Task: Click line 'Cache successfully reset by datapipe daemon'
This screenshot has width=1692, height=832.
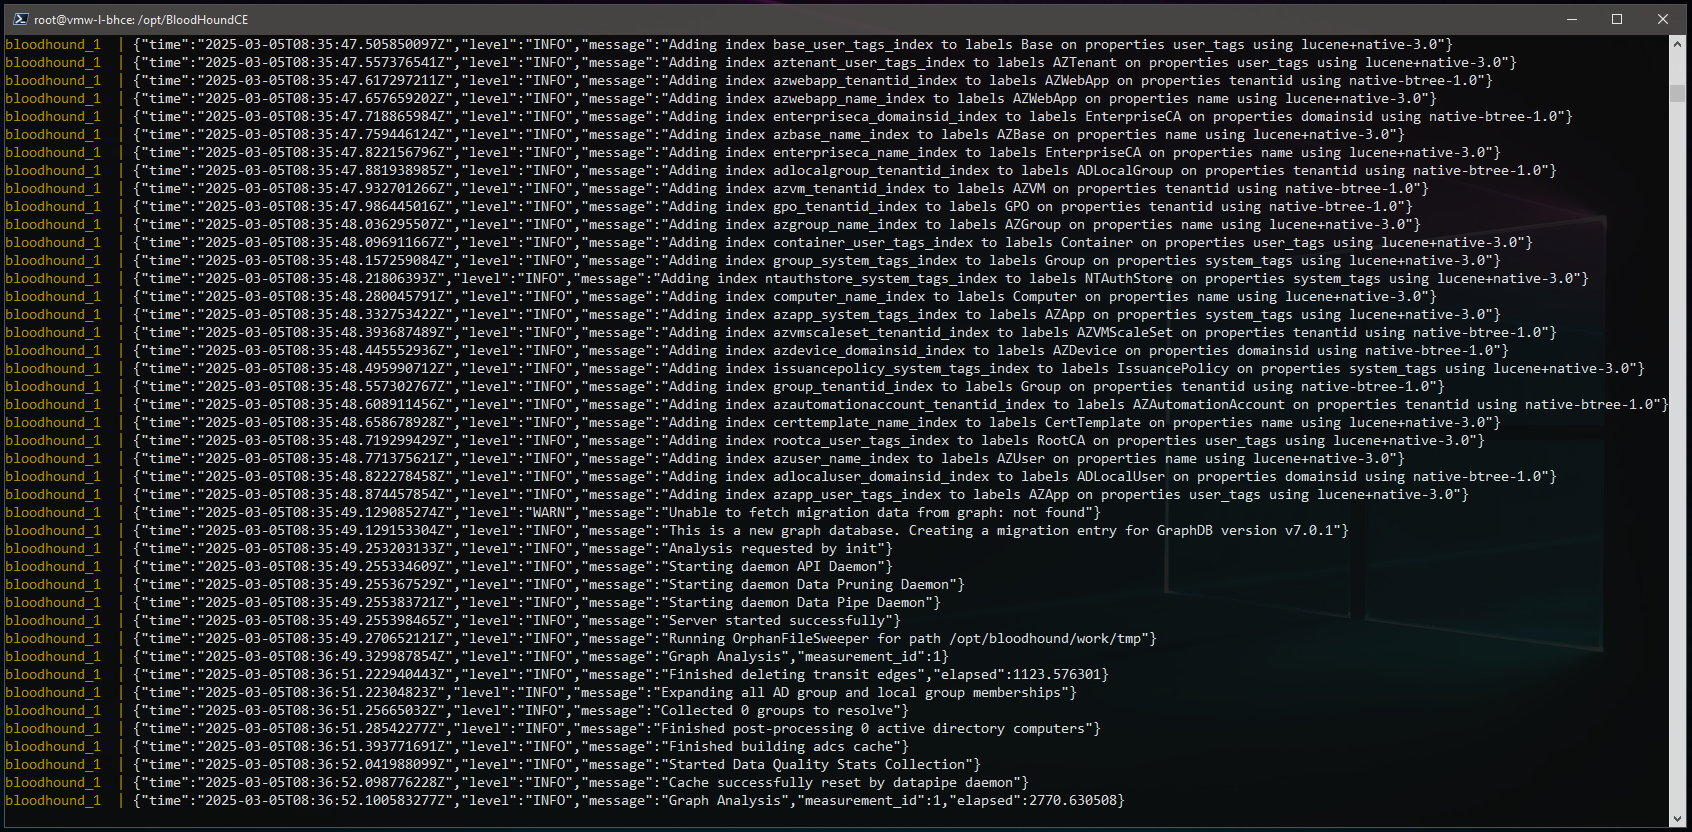Action: coord(517,783)
